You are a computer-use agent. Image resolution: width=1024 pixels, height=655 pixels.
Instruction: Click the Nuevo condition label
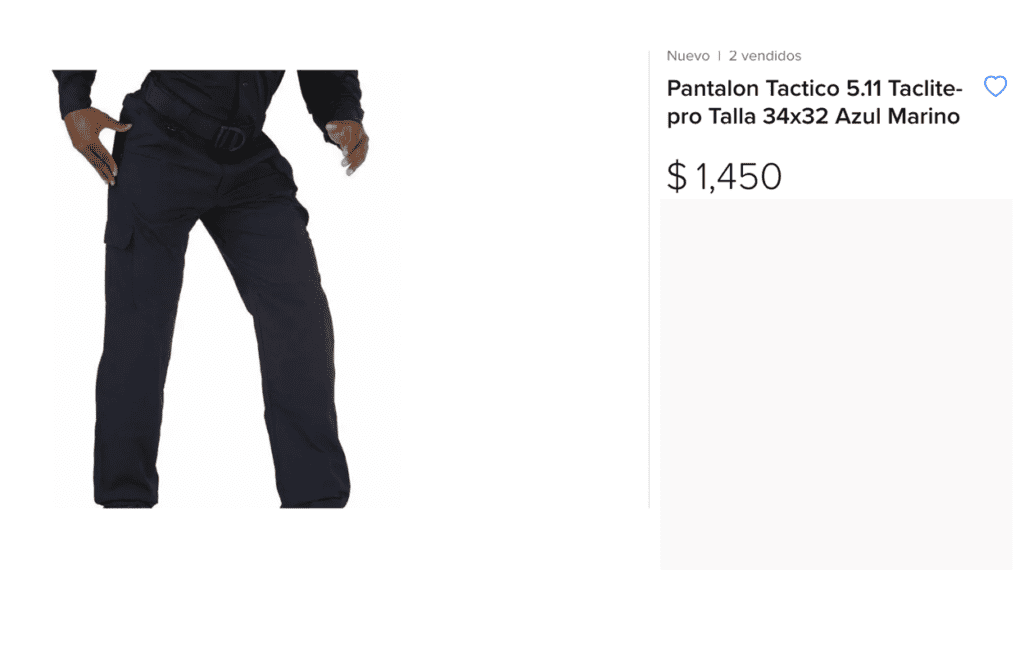pyautogui.click(x=688, y=56)
